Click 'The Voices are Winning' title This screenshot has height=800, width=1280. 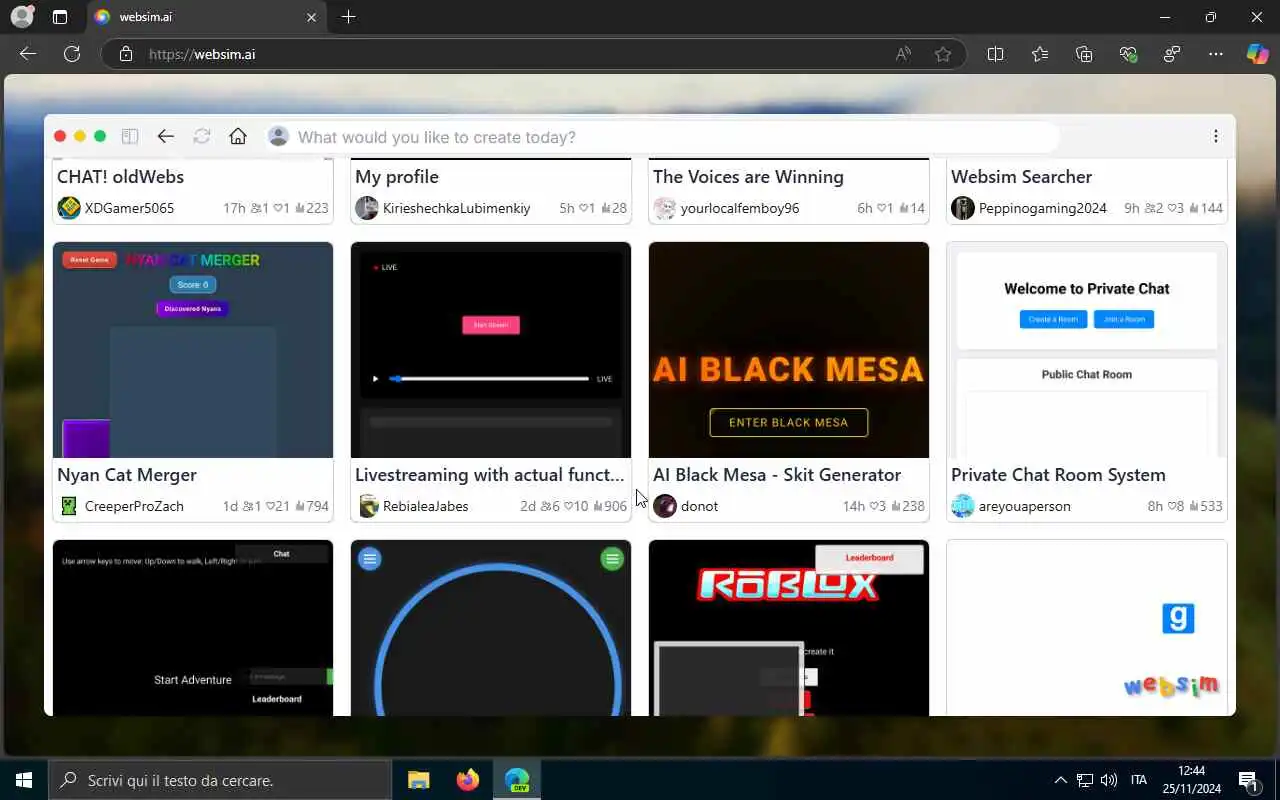click(748, 177)
